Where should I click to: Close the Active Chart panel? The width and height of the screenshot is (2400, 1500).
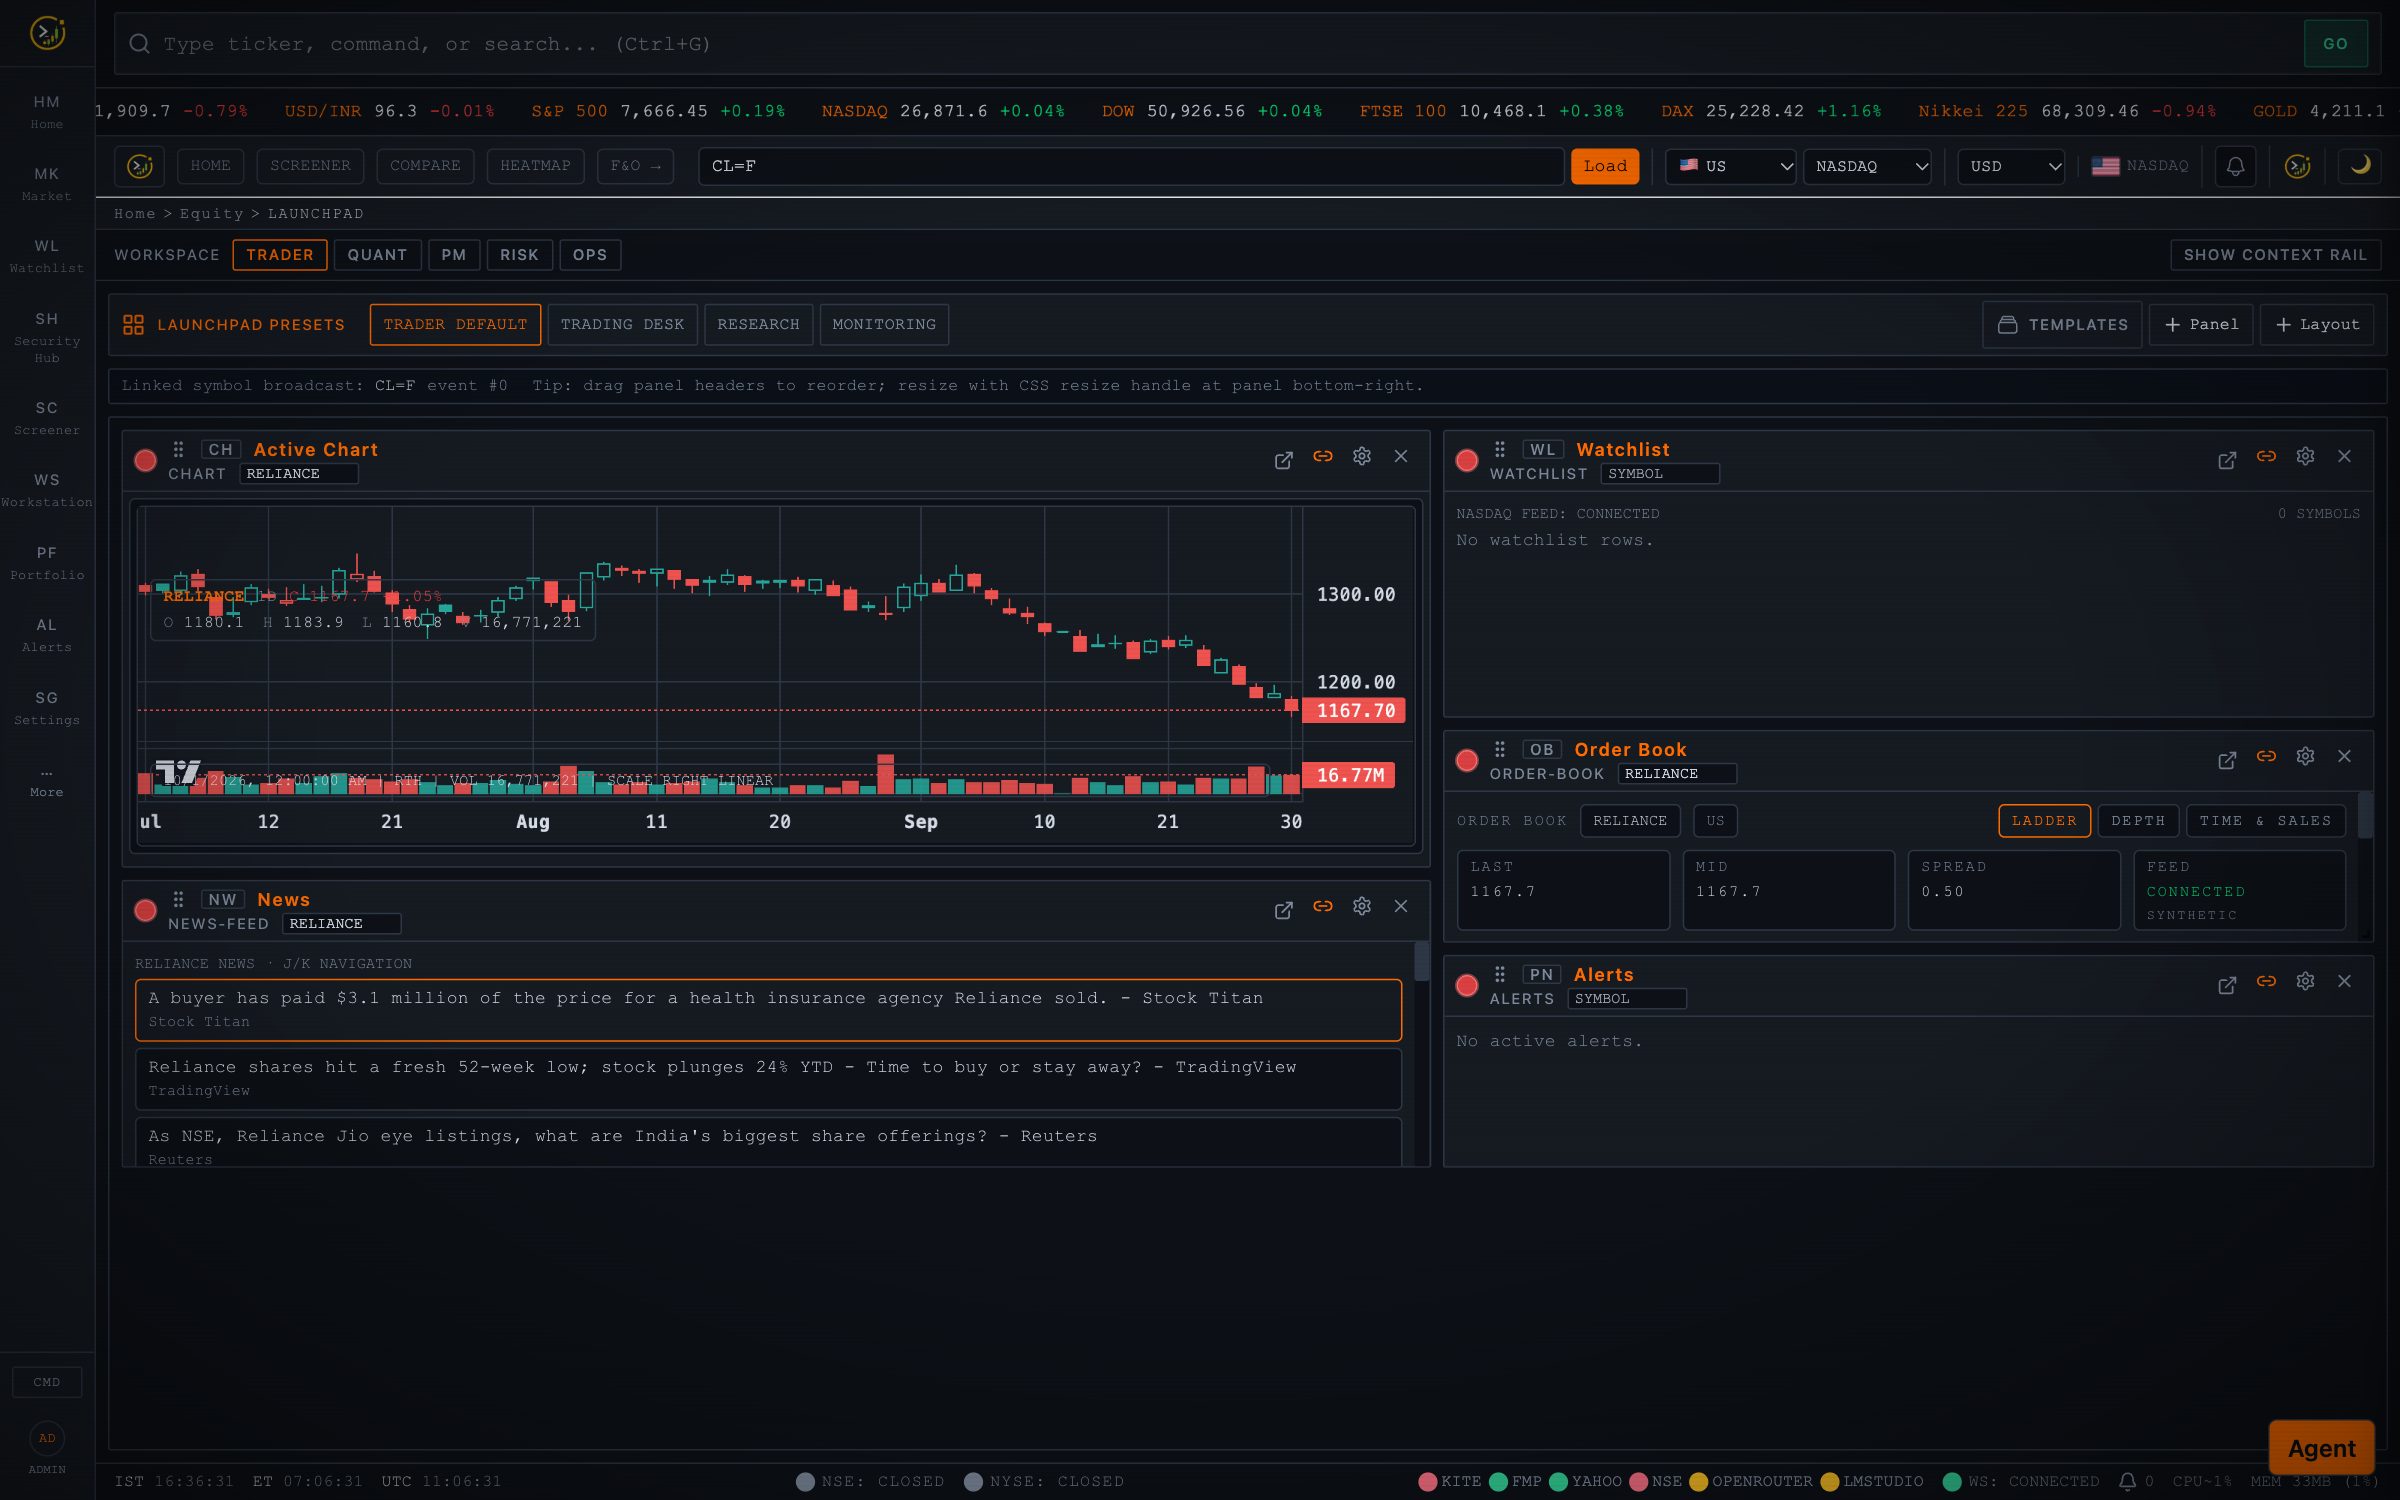pyautogui.click(x=1401, y=456)
